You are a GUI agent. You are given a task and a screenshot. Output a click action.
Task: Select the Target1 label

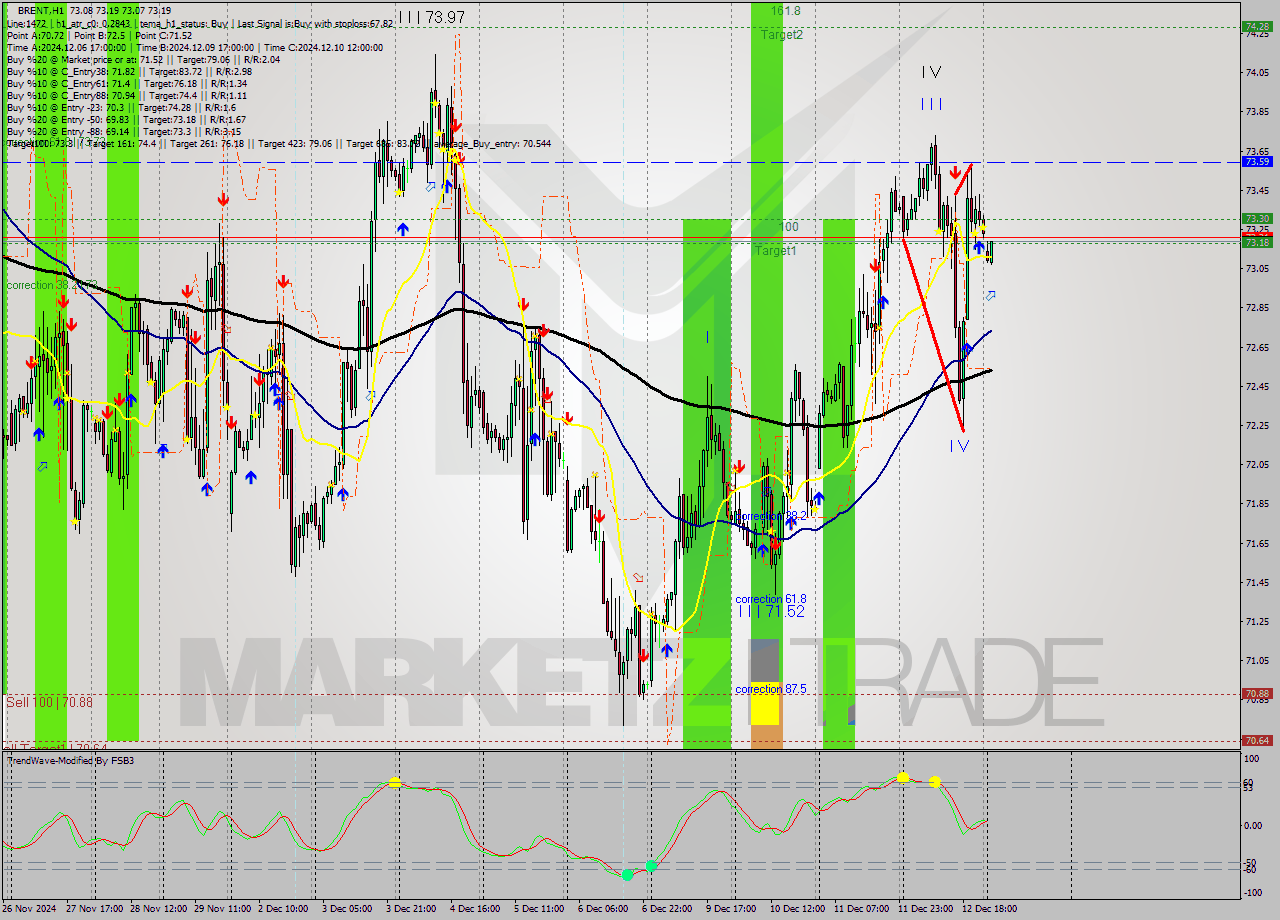point(776,251)
